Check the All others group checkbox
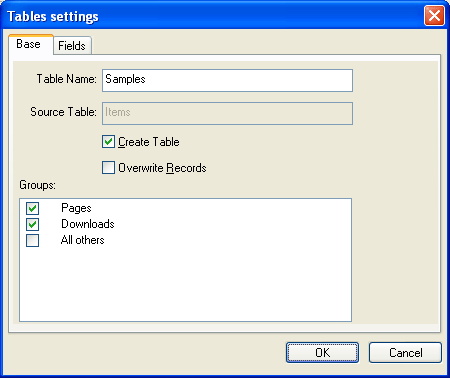 33,240
